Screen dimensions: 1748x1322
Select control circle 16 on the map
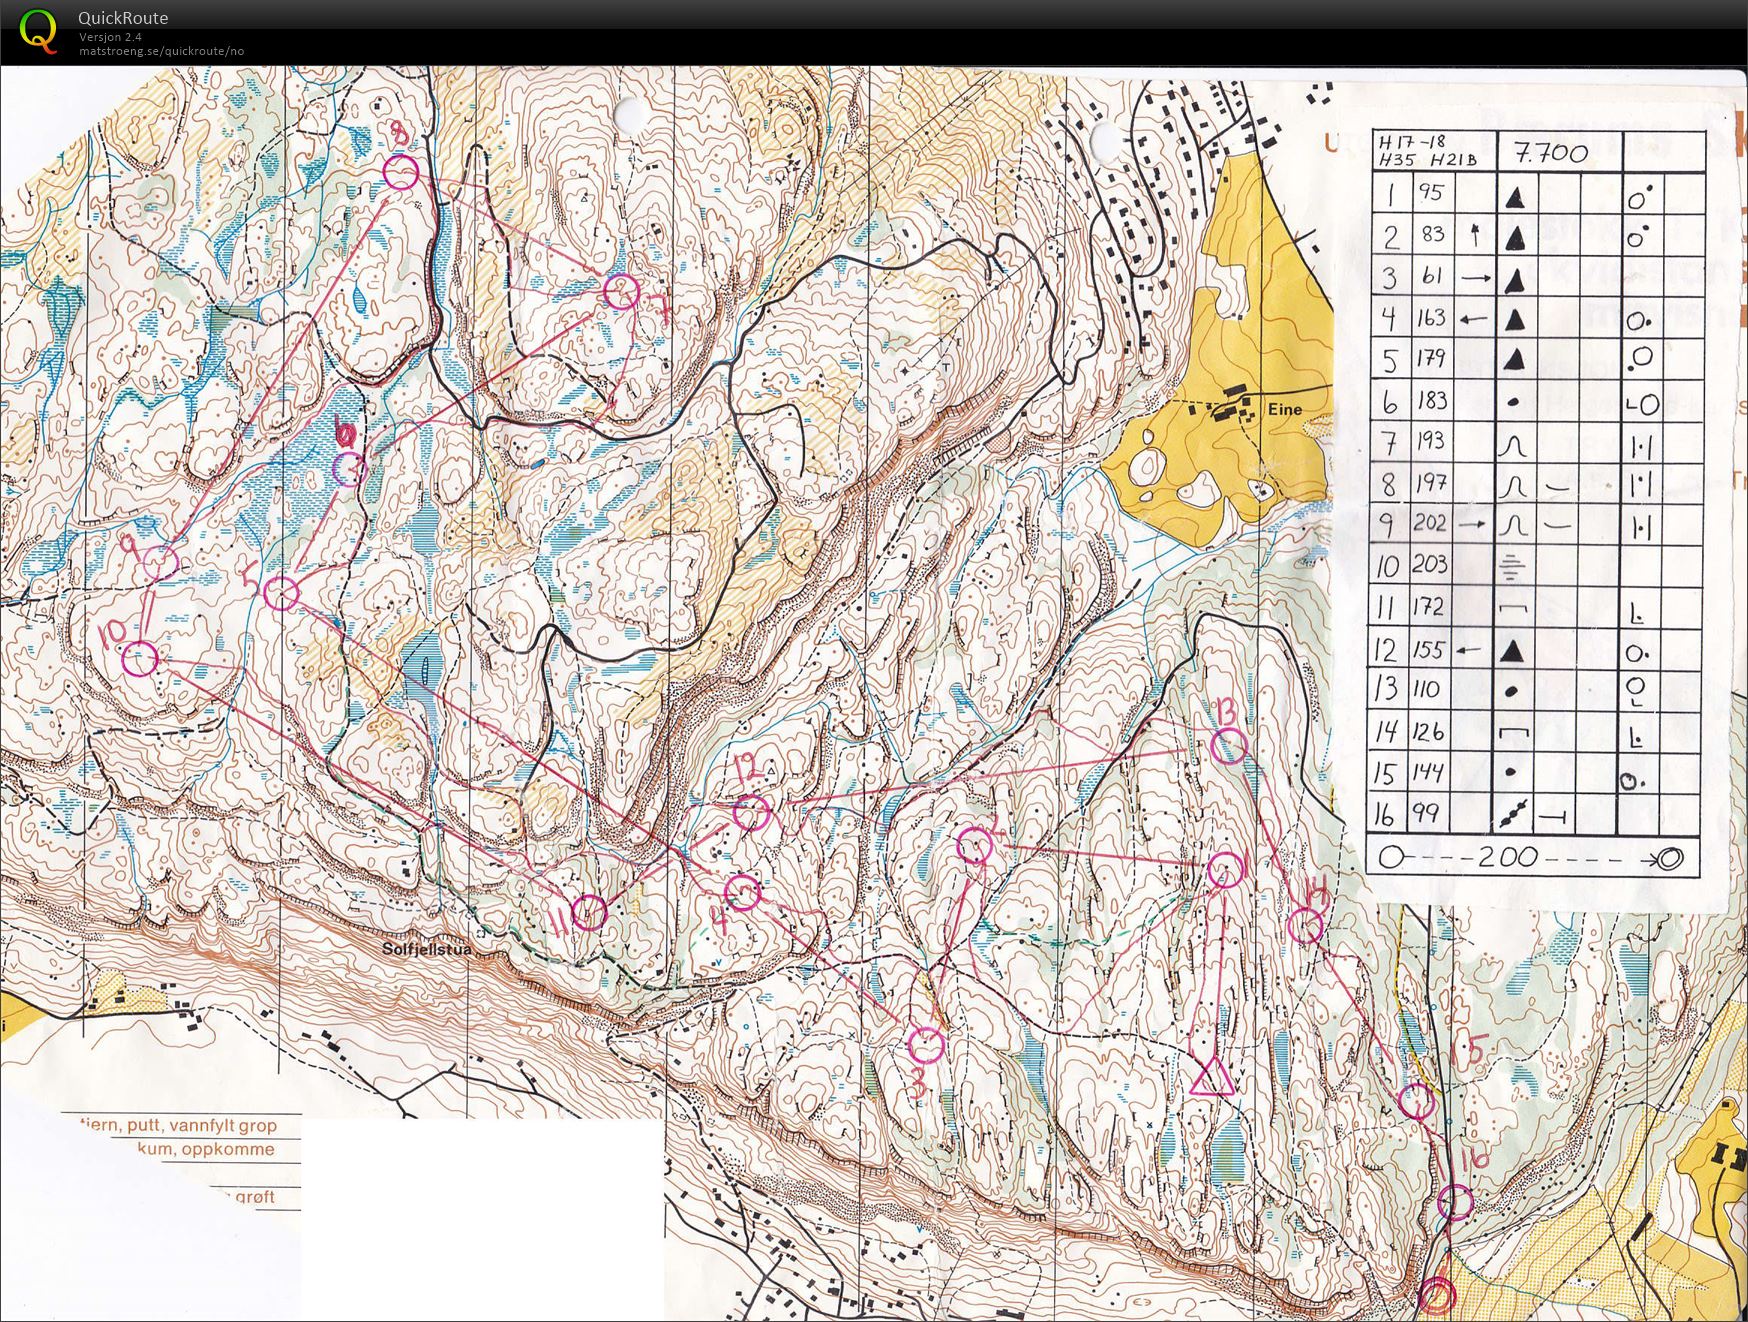(x=1455, y=1203)
